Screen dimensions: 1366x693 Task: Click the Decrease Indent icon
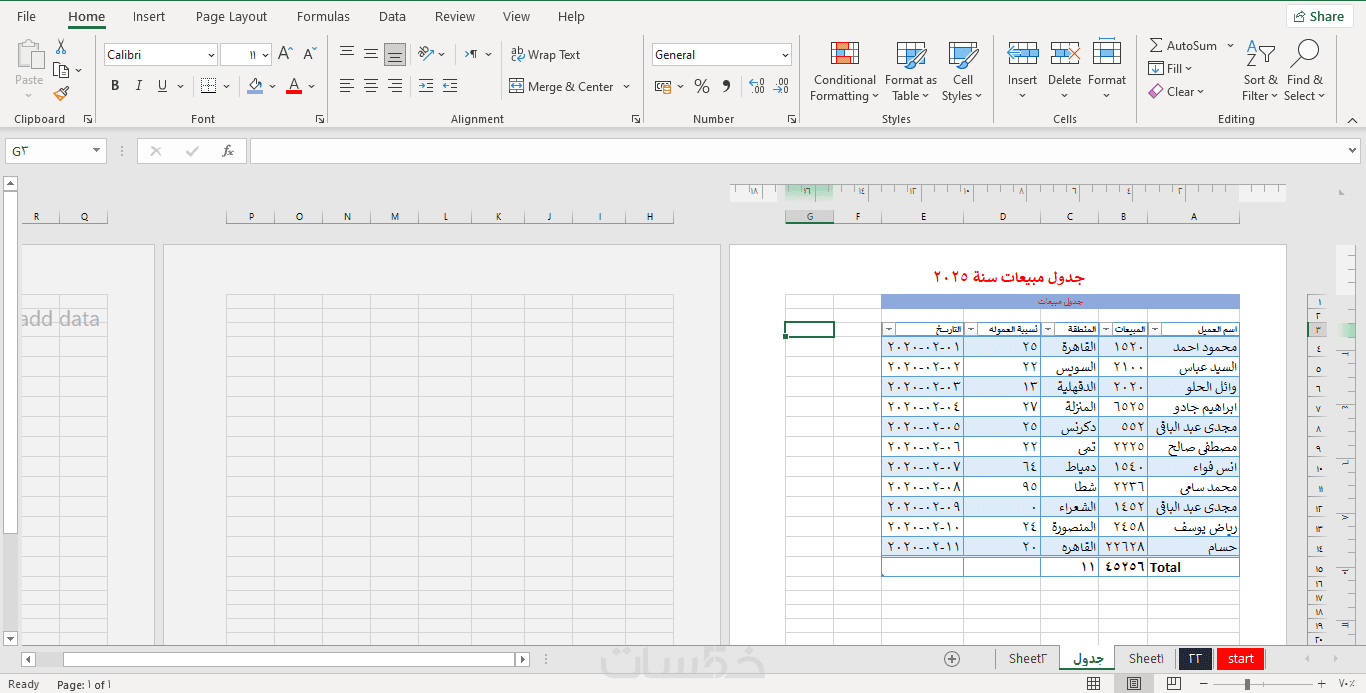(x=426, y=86)
